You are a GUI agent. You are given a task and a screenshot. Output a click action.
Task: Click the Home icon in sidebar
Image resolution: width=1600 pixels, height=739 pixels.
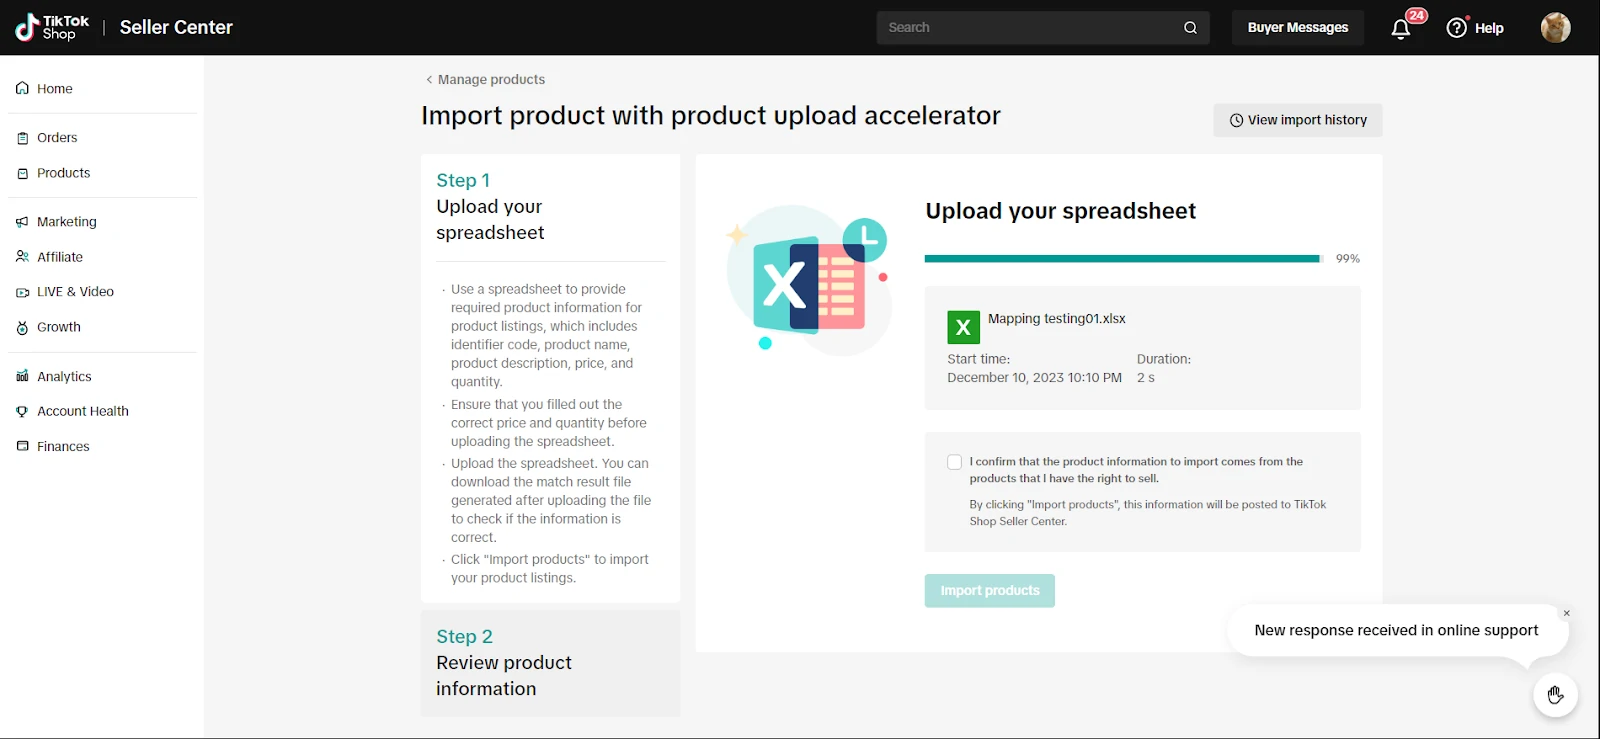[x=22, y=89]
